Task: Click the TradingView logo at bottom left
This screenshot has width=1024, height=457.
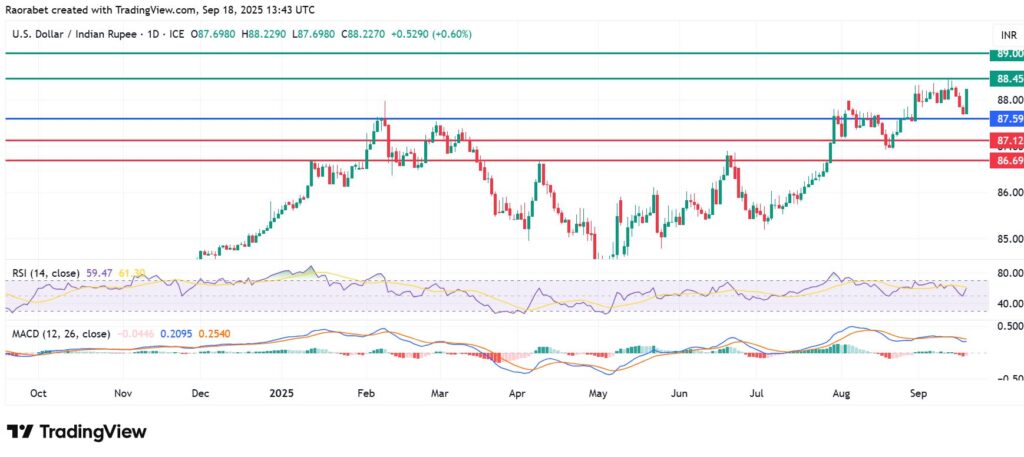Action: click(x=77, y=431)
